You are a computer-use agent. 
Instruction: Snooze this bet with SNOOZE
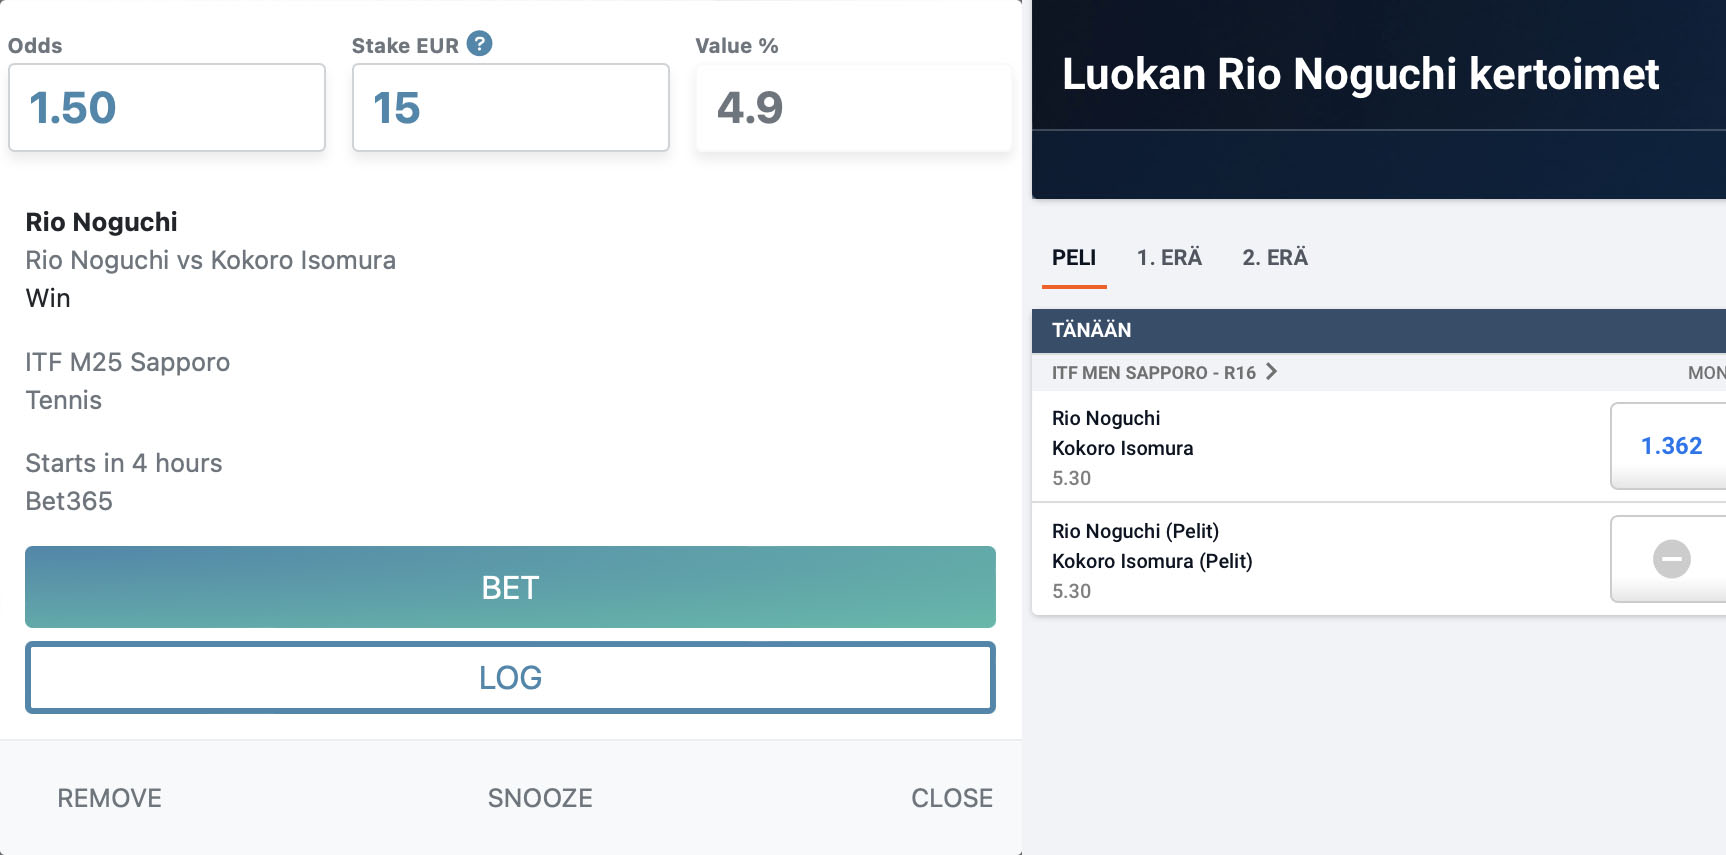(540, 798)
